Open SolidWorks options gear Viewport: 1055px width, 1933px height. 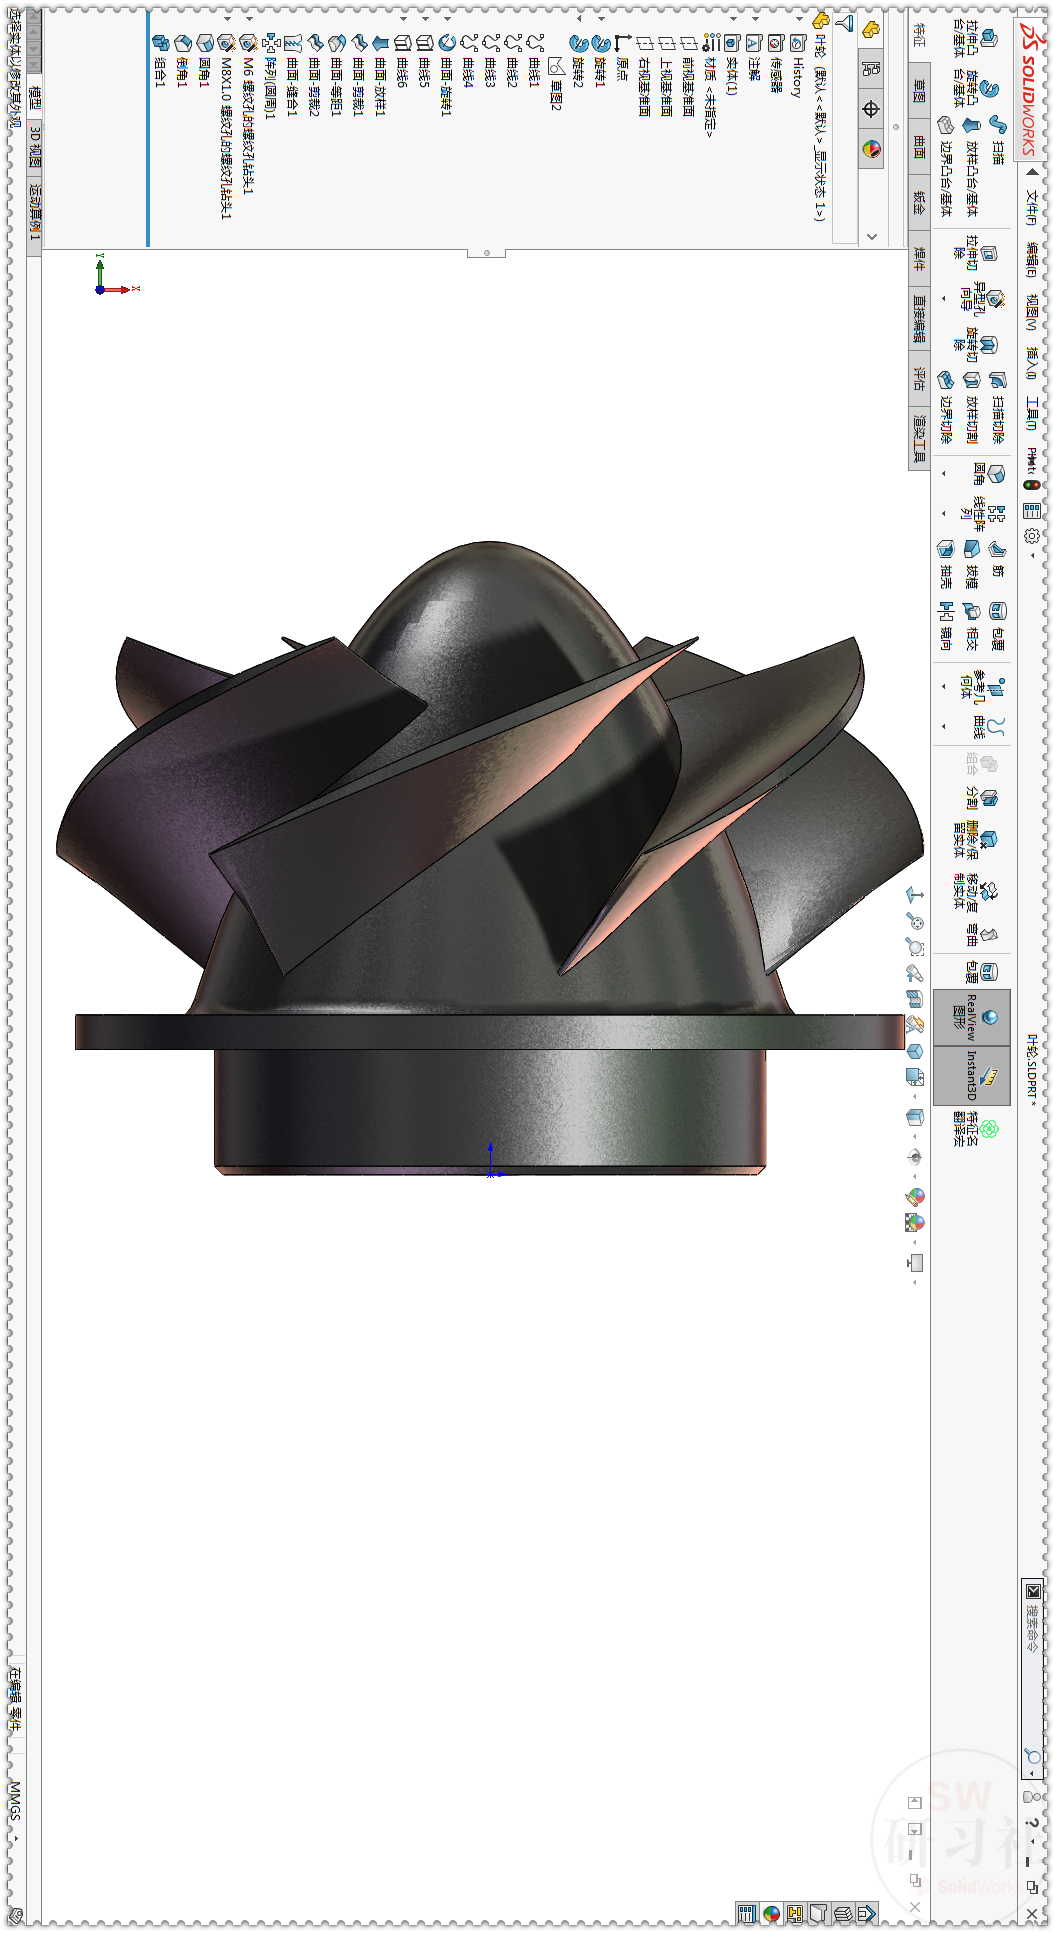coord(1032,536)
